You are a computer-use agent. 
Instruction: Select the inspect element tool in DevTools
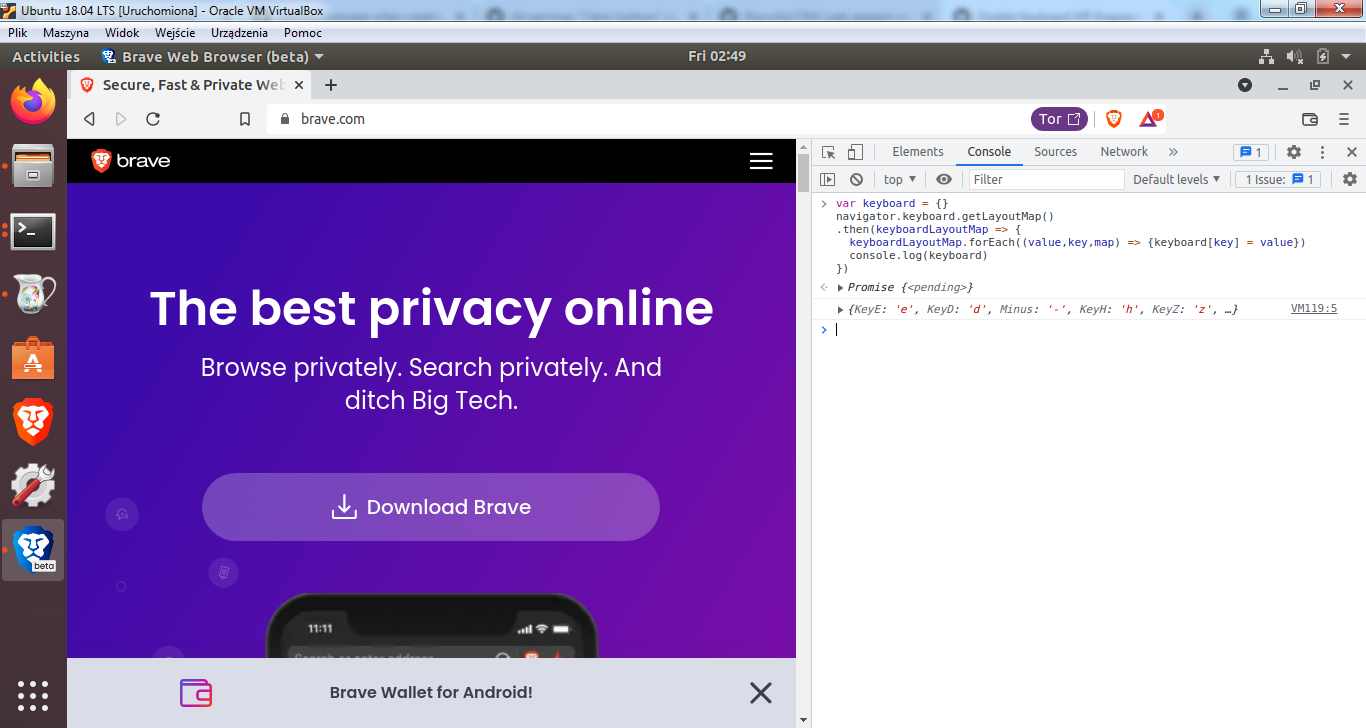pyautogui.click(x=827, y=151)
